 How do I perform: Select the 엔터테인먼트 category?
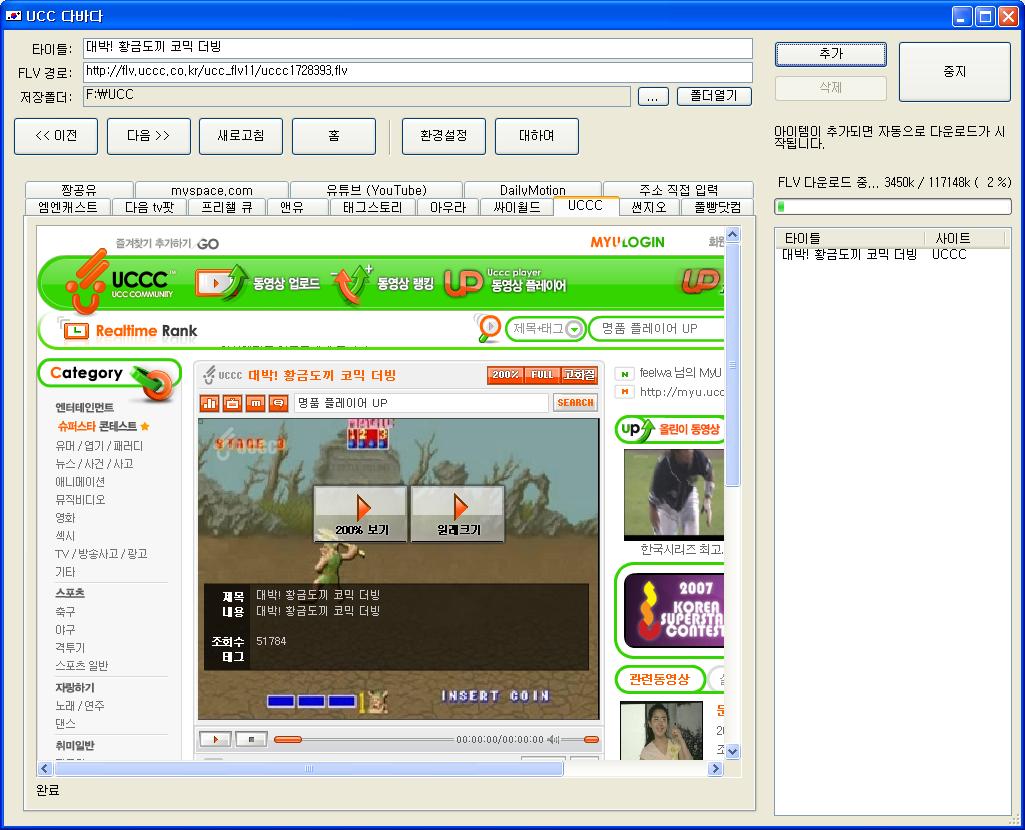point(84,408)
